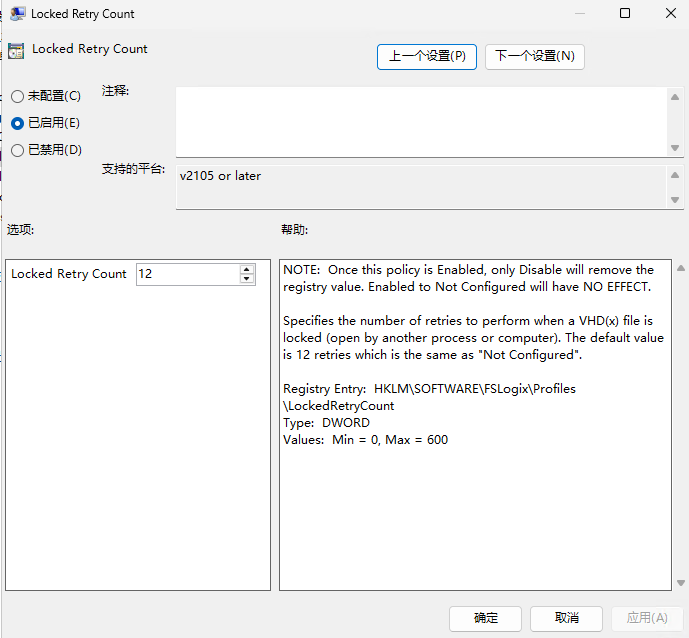The width and height of the screenshot is (689, 638).
Task: Select the 已启用 radio button
Action: pos(17,123)
